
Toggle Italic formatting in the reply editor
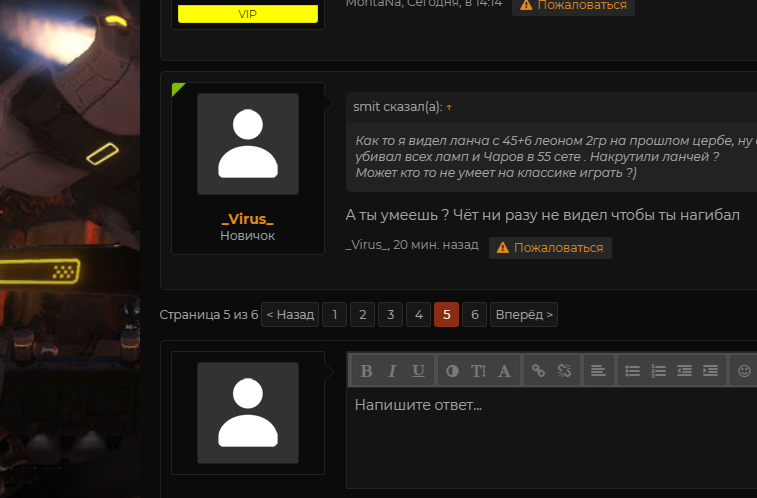point(392,371)
